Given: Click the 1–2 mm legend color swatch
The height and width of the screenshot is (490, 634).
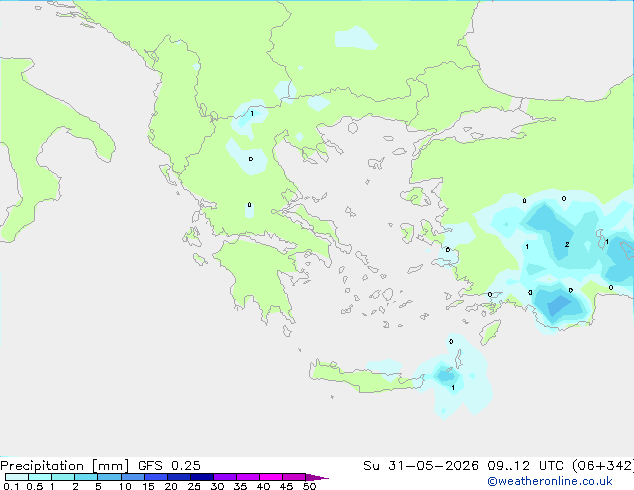Looking at the screenshot, I should [x=63, y=477].
